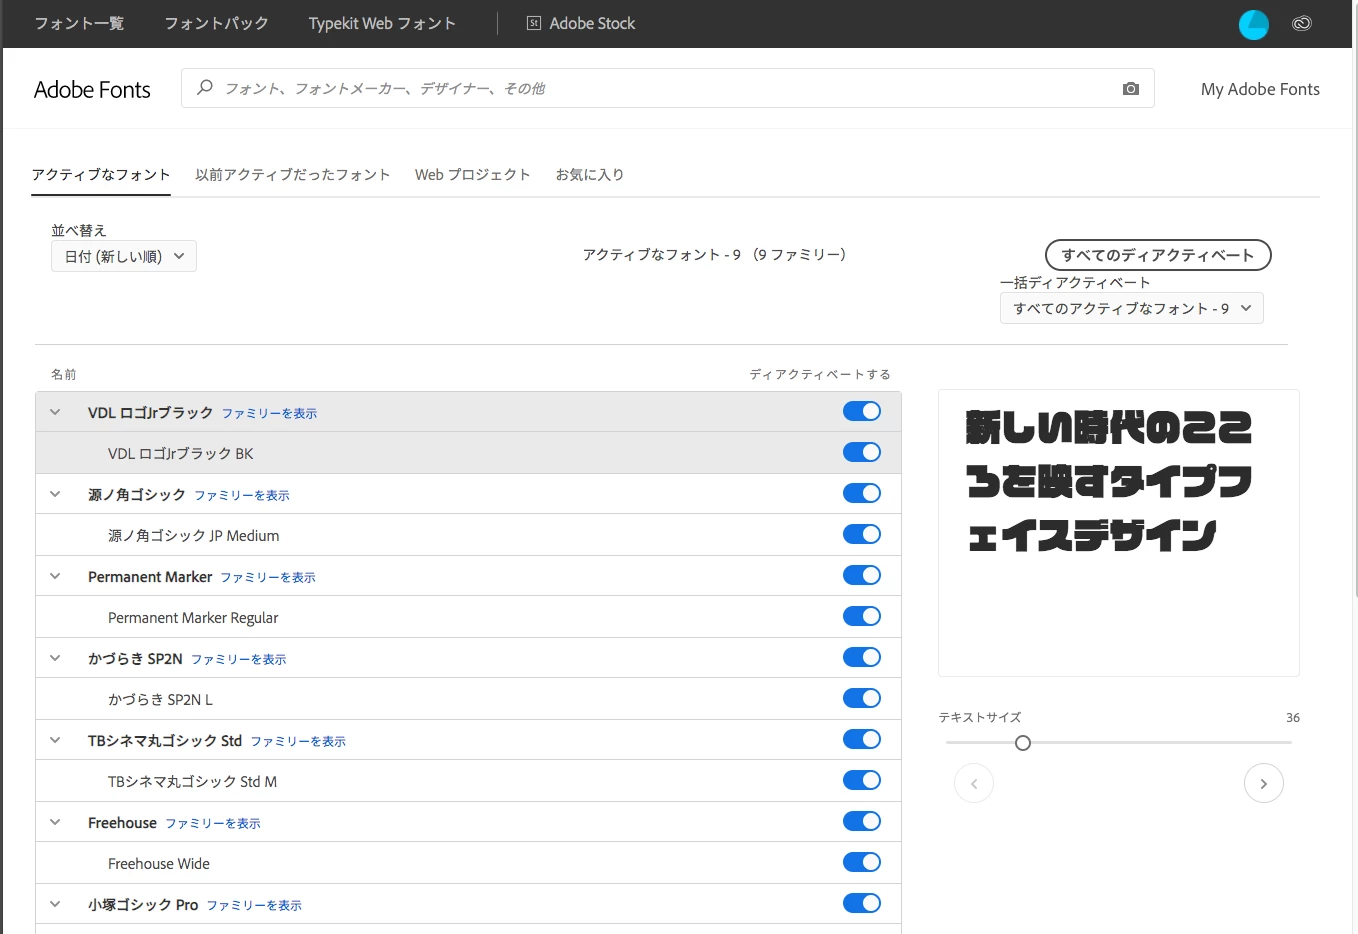The image size is (1358, 934).
Task: Collapse the かづらき SP2N family chevron
Action: pyautogui.click(x=55, y=658)
